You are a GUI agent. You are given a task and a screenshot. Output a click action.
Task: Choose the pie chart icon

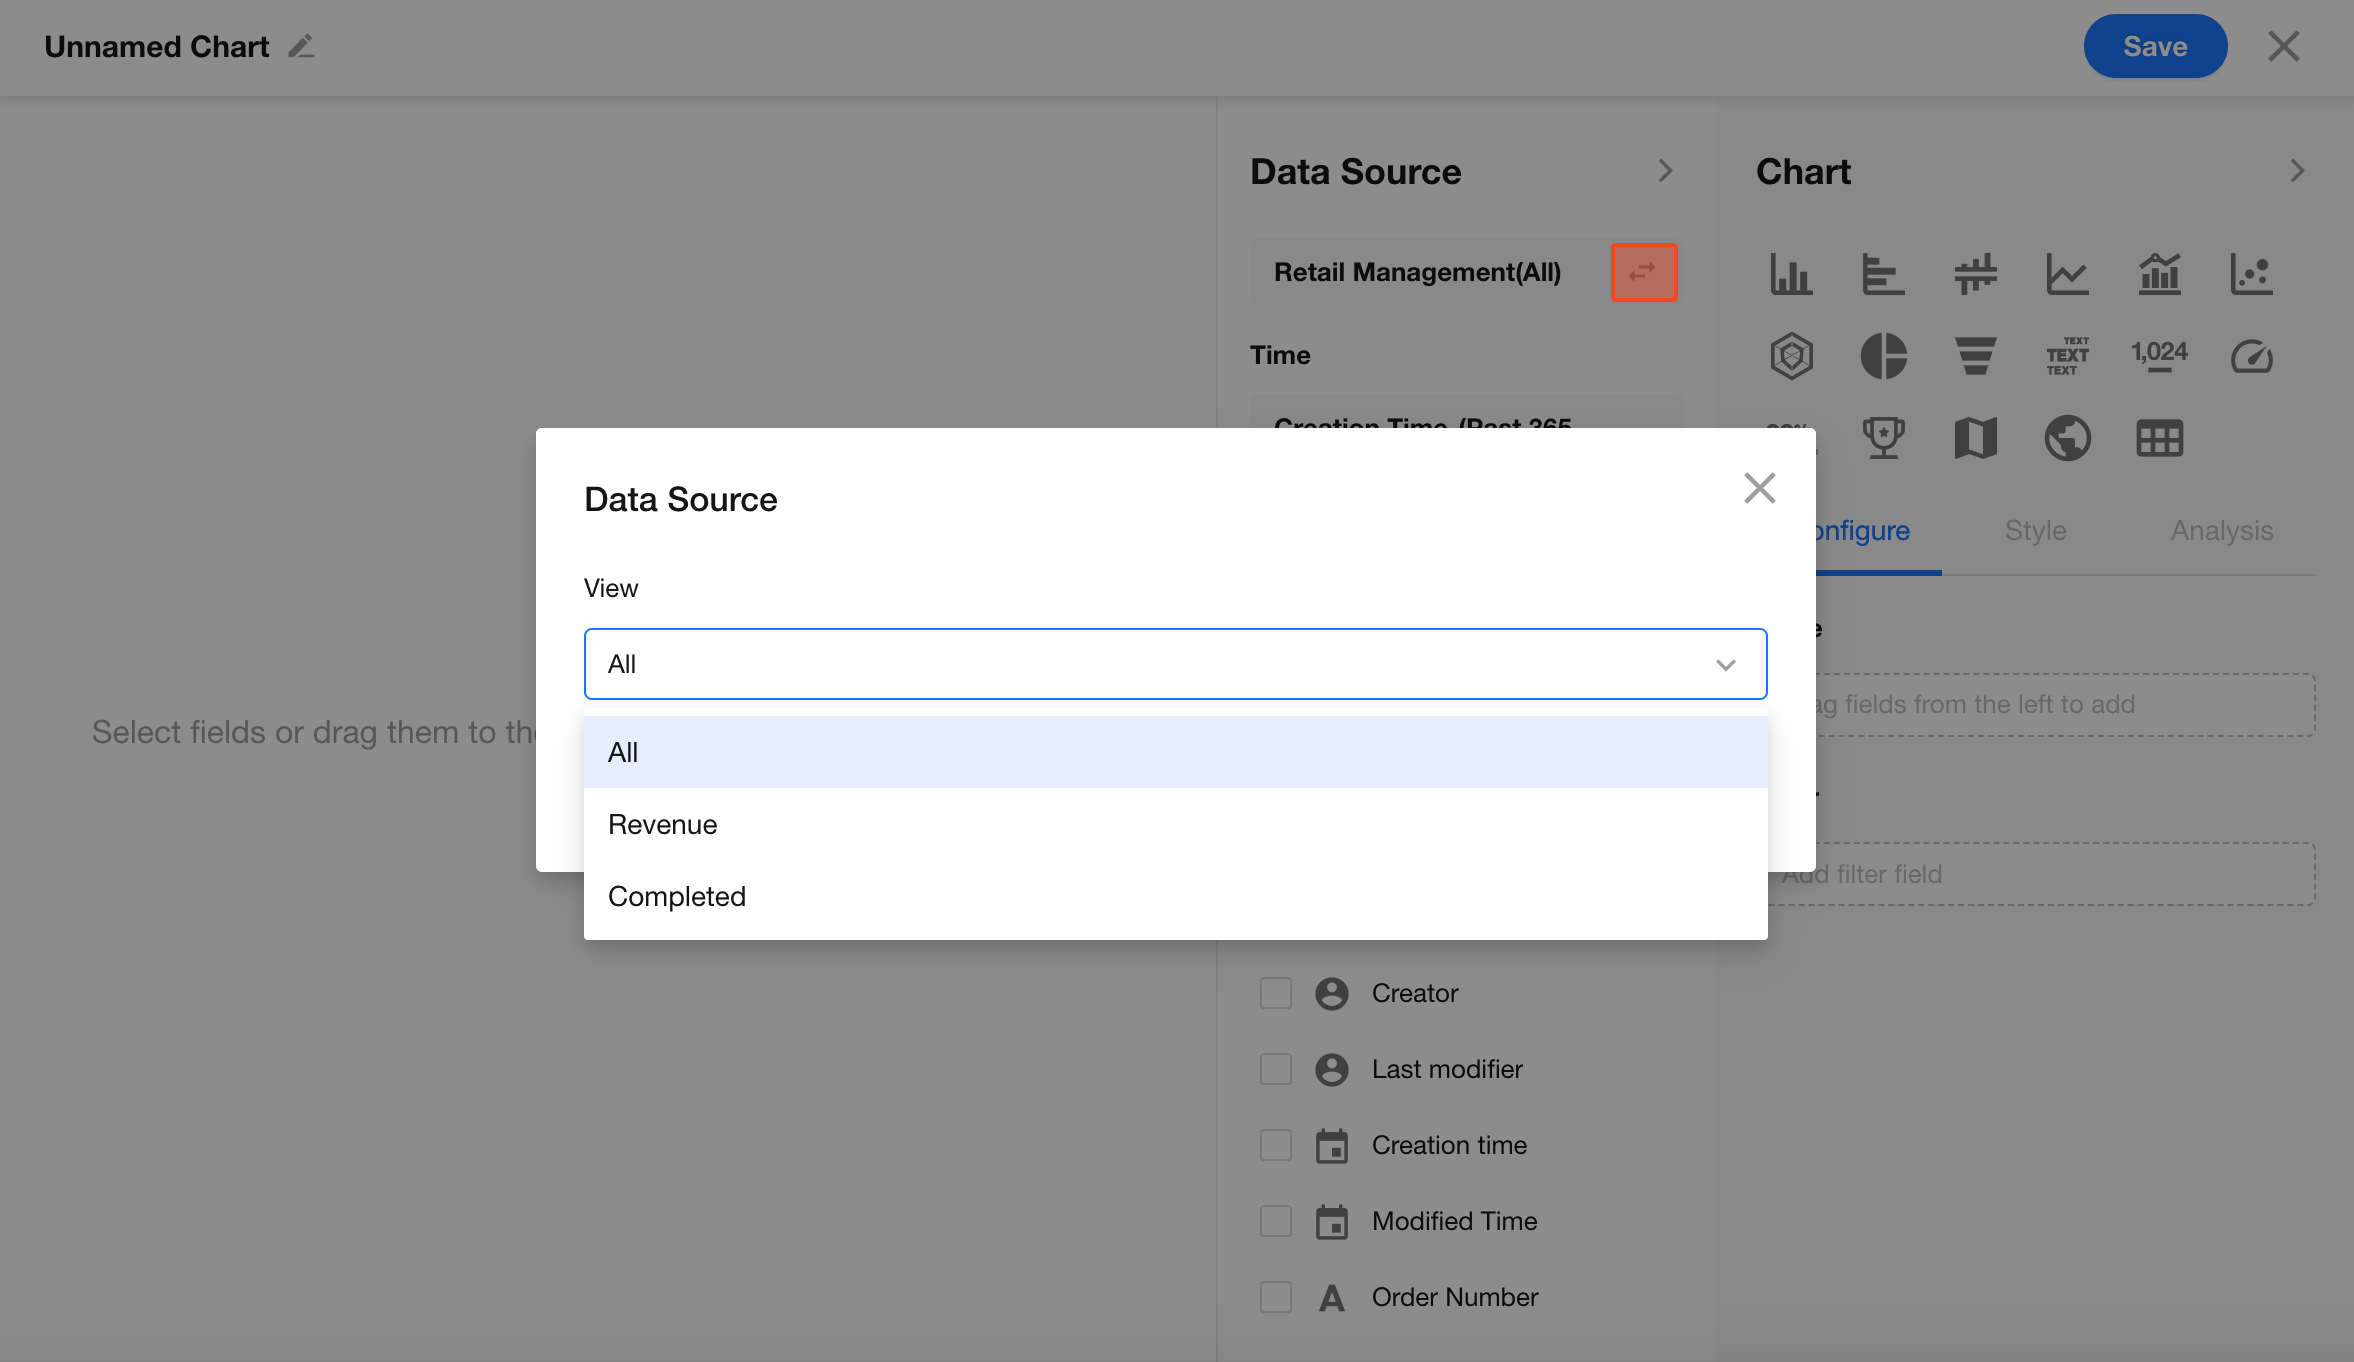(1883, 356)
